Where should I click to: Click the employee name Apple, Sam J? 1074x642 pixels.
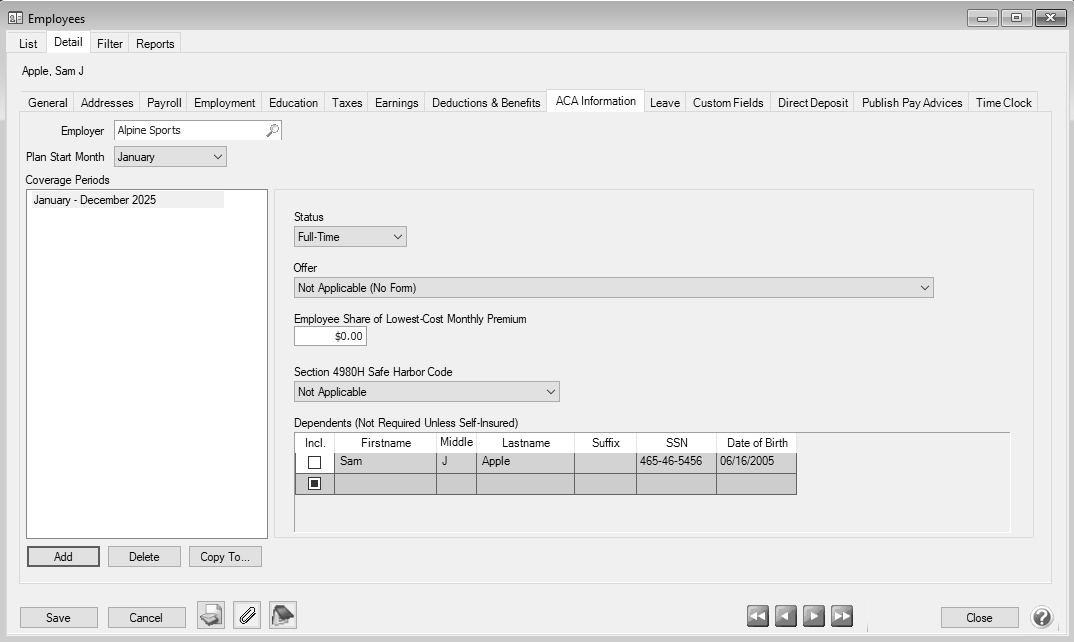tap(53, 71)
